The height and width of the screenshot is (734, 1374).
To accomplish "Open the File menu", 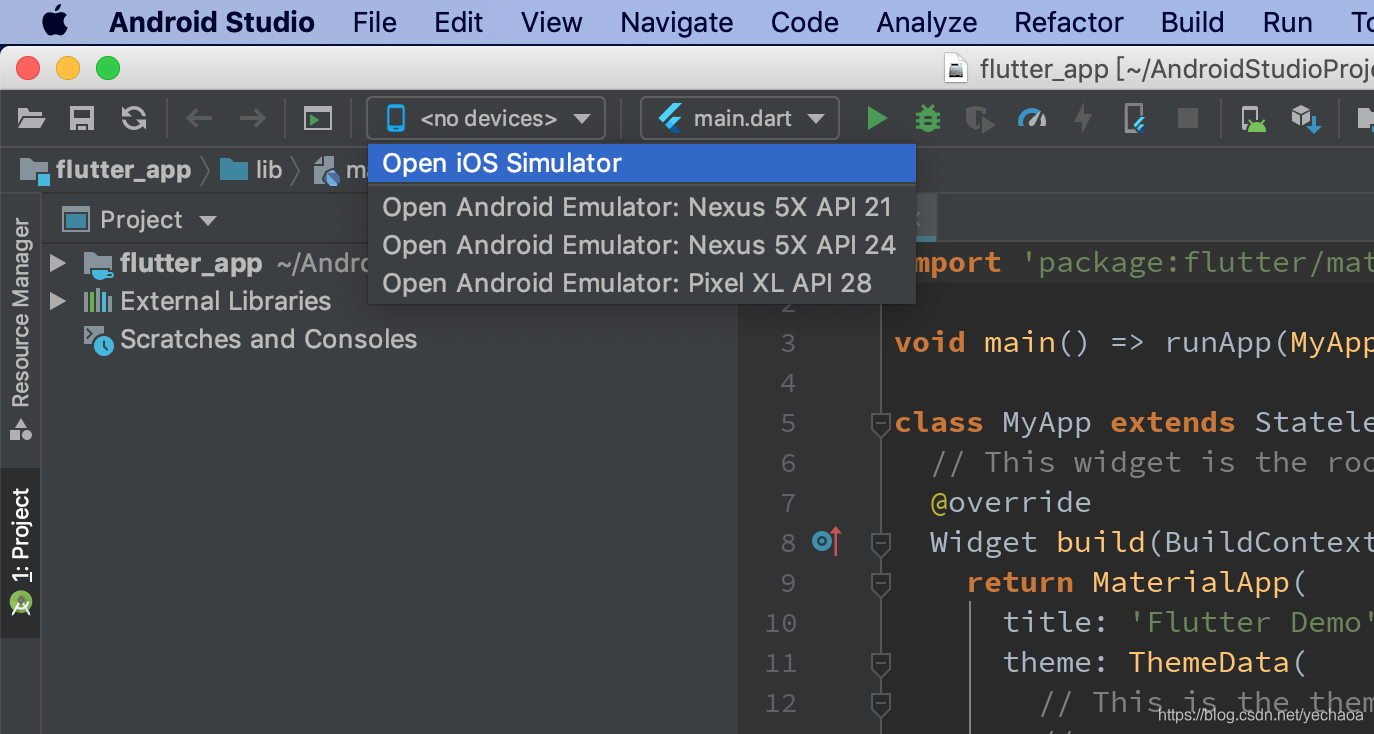I will (375, 22).
